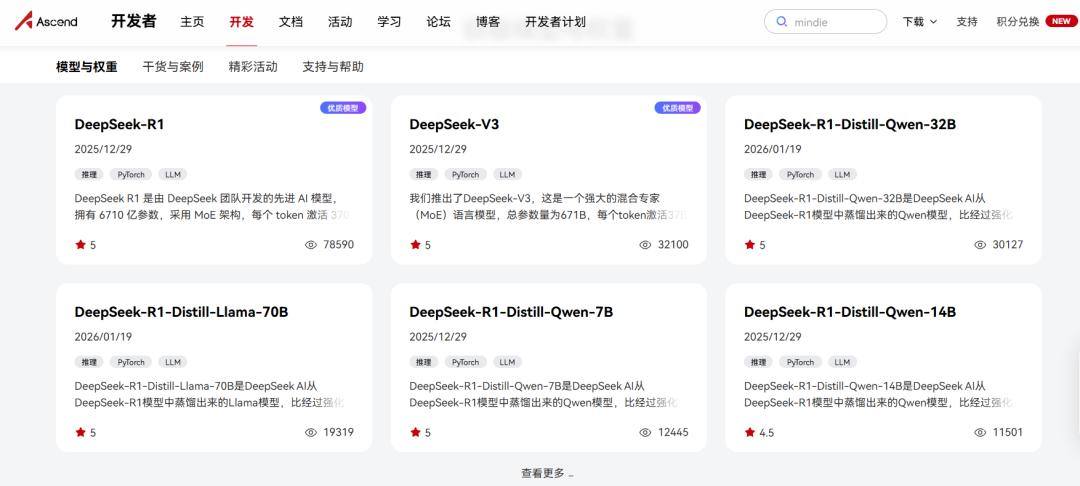
Task: Click the eye icon on DeepSeek-R1-Distill-Llama-70B card
Action: (310, 433)
